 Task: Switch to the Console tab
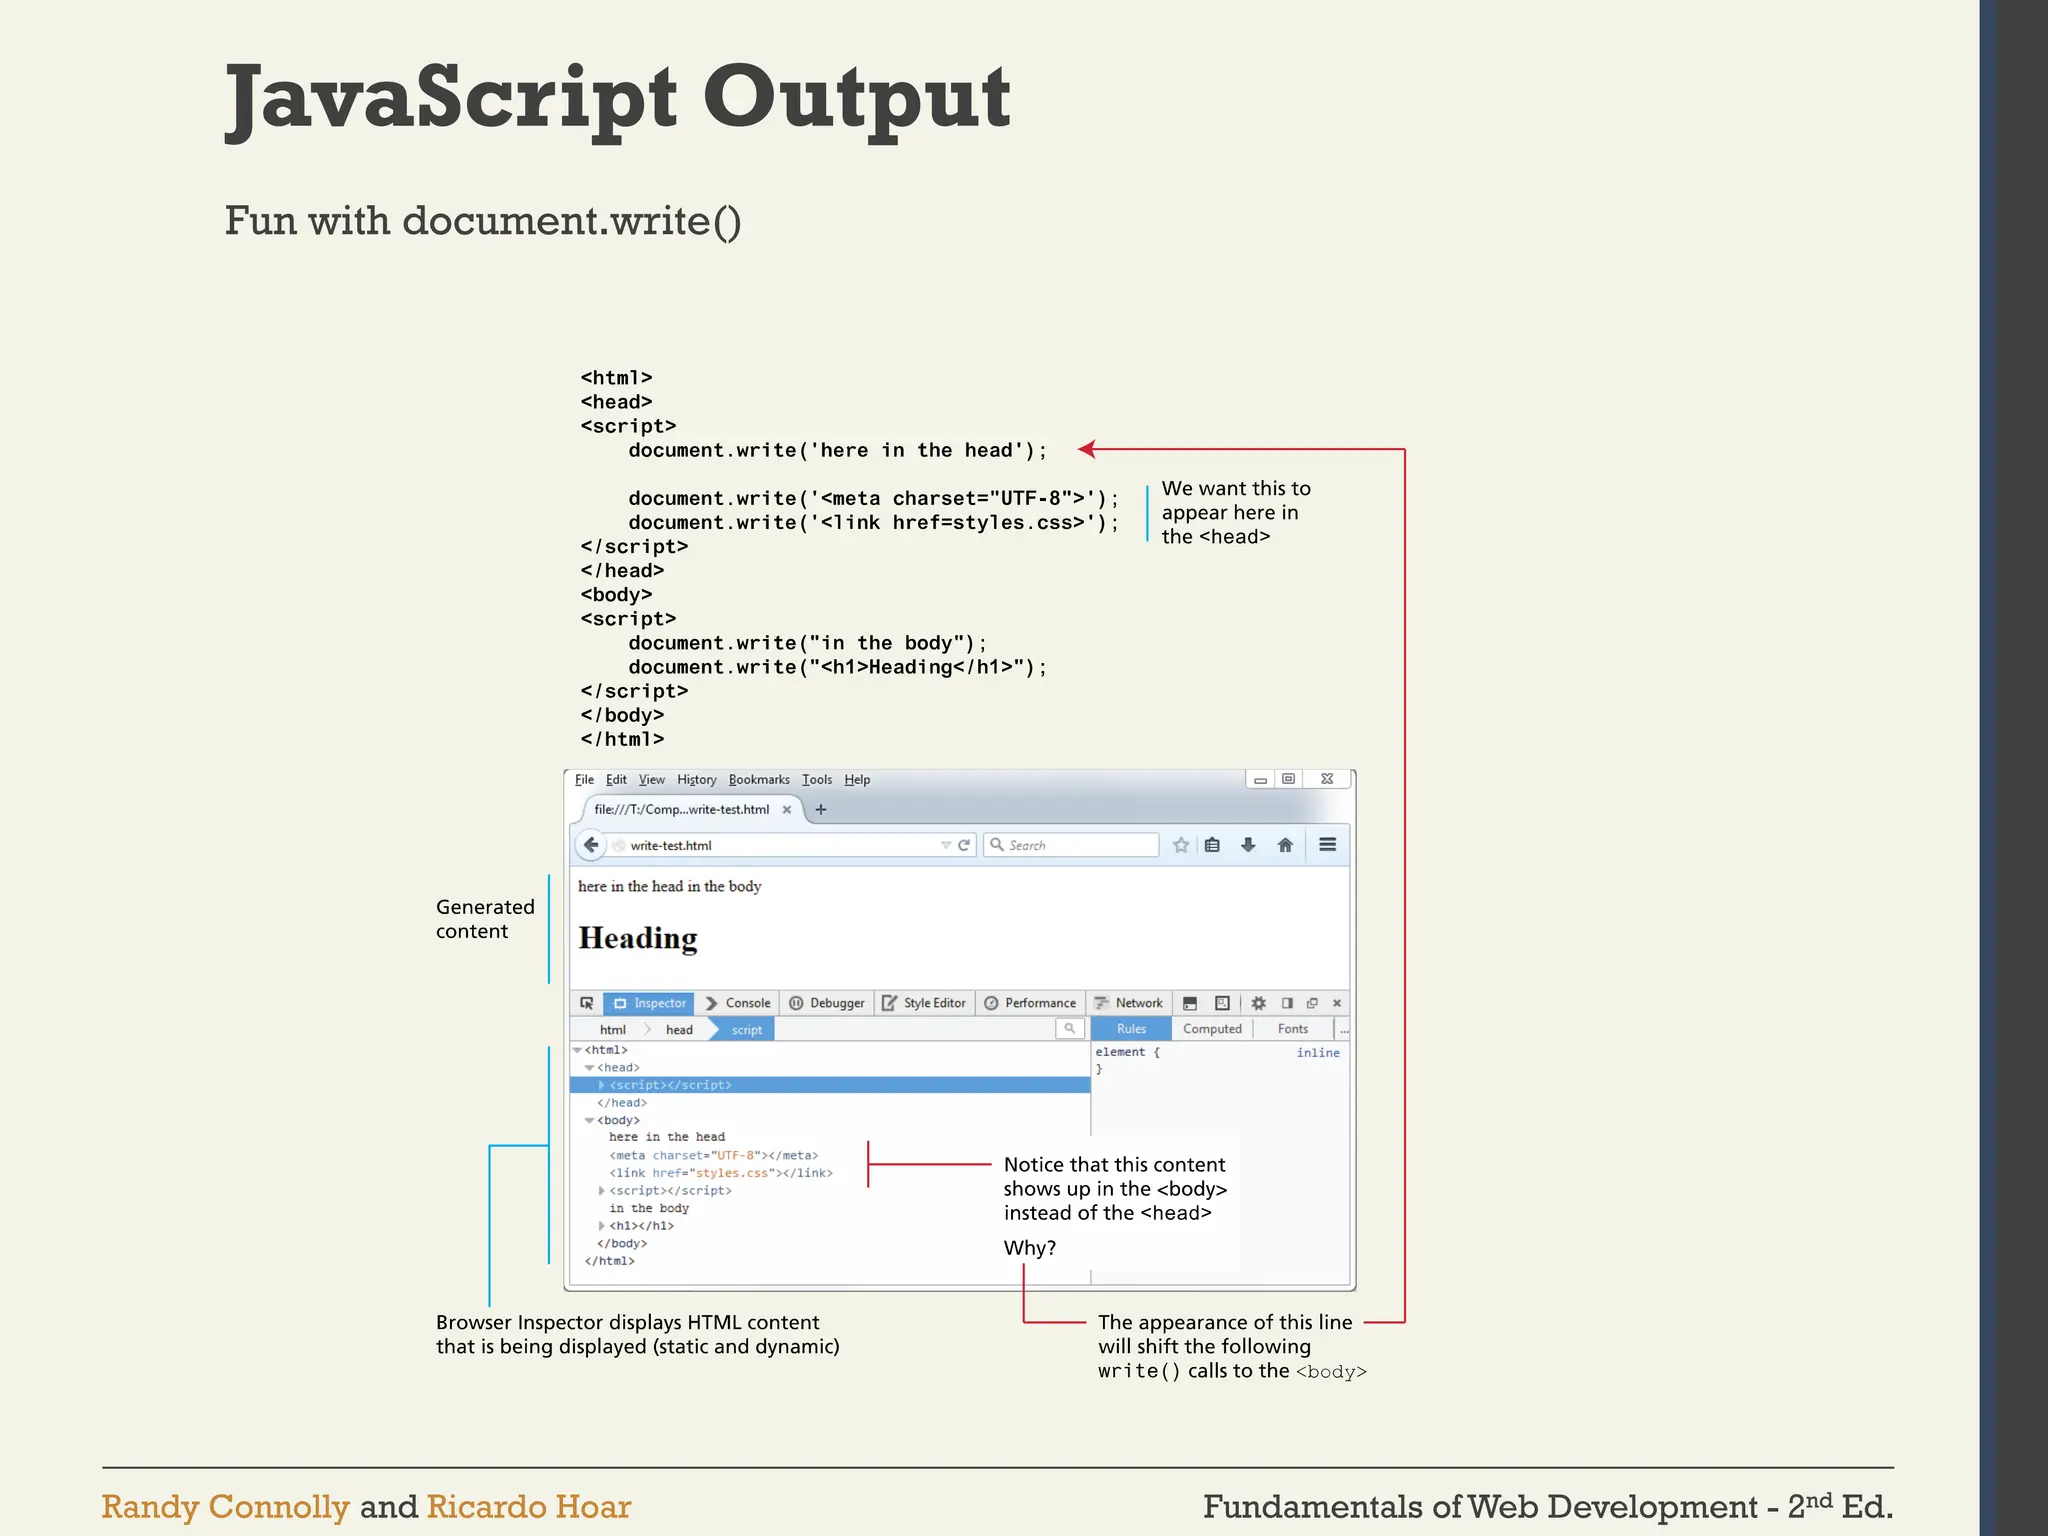tap(738, 1003)
